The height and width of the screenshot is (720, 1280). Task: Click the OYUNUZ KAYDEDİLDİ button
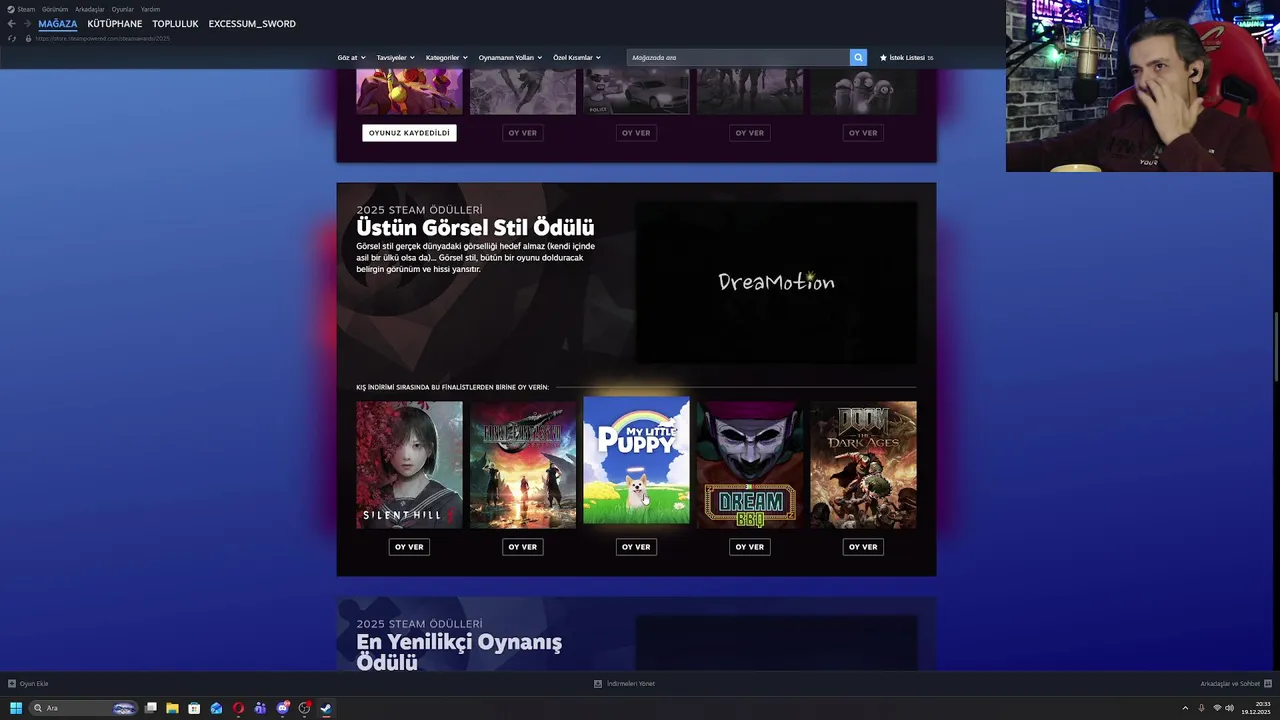[x=409, y=133]
